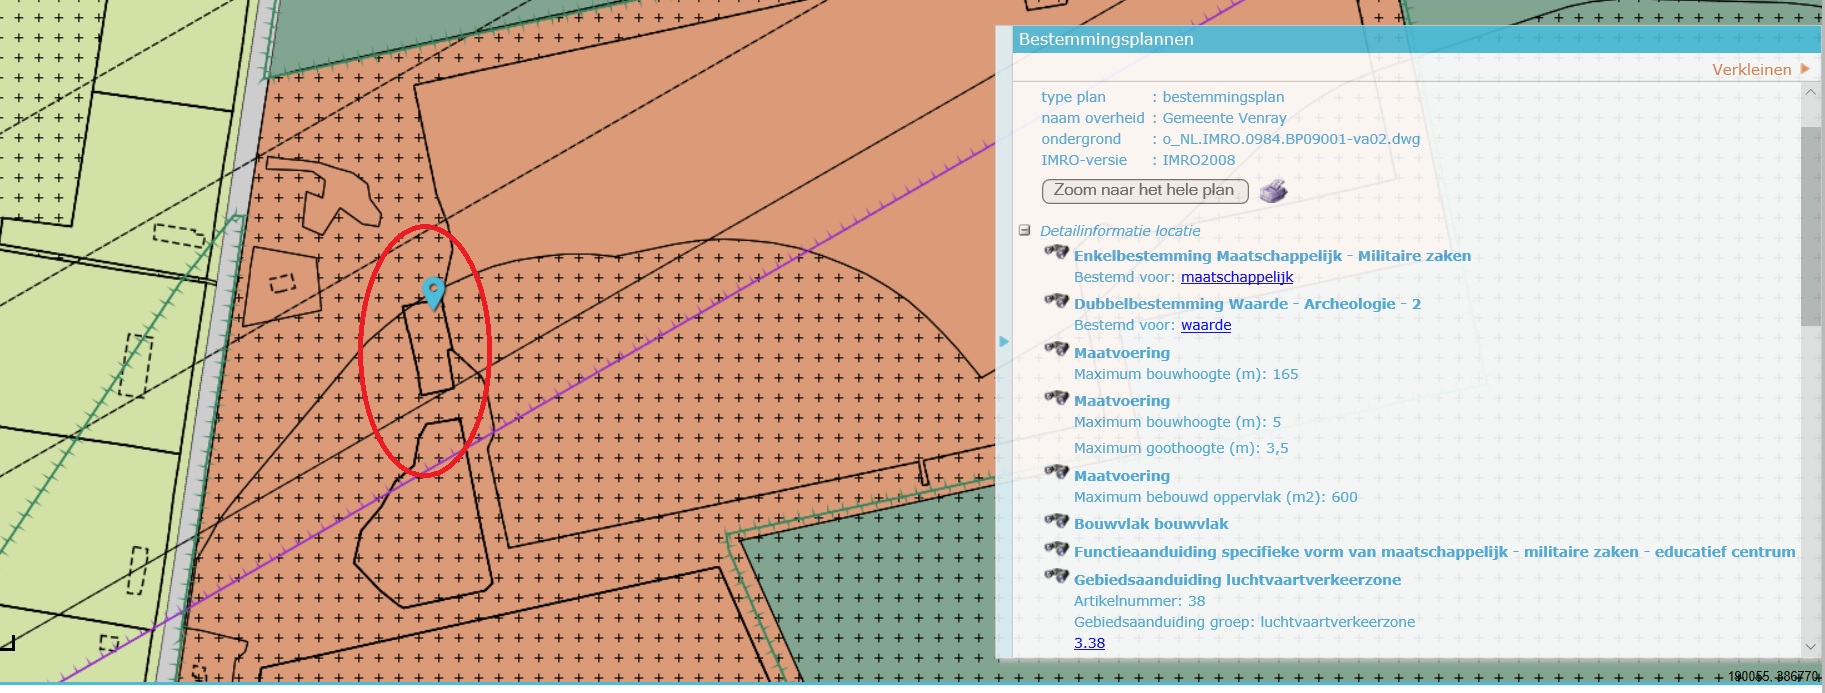
Task: Click the print icon beside the zoom button
Action: coord(1273,190)
